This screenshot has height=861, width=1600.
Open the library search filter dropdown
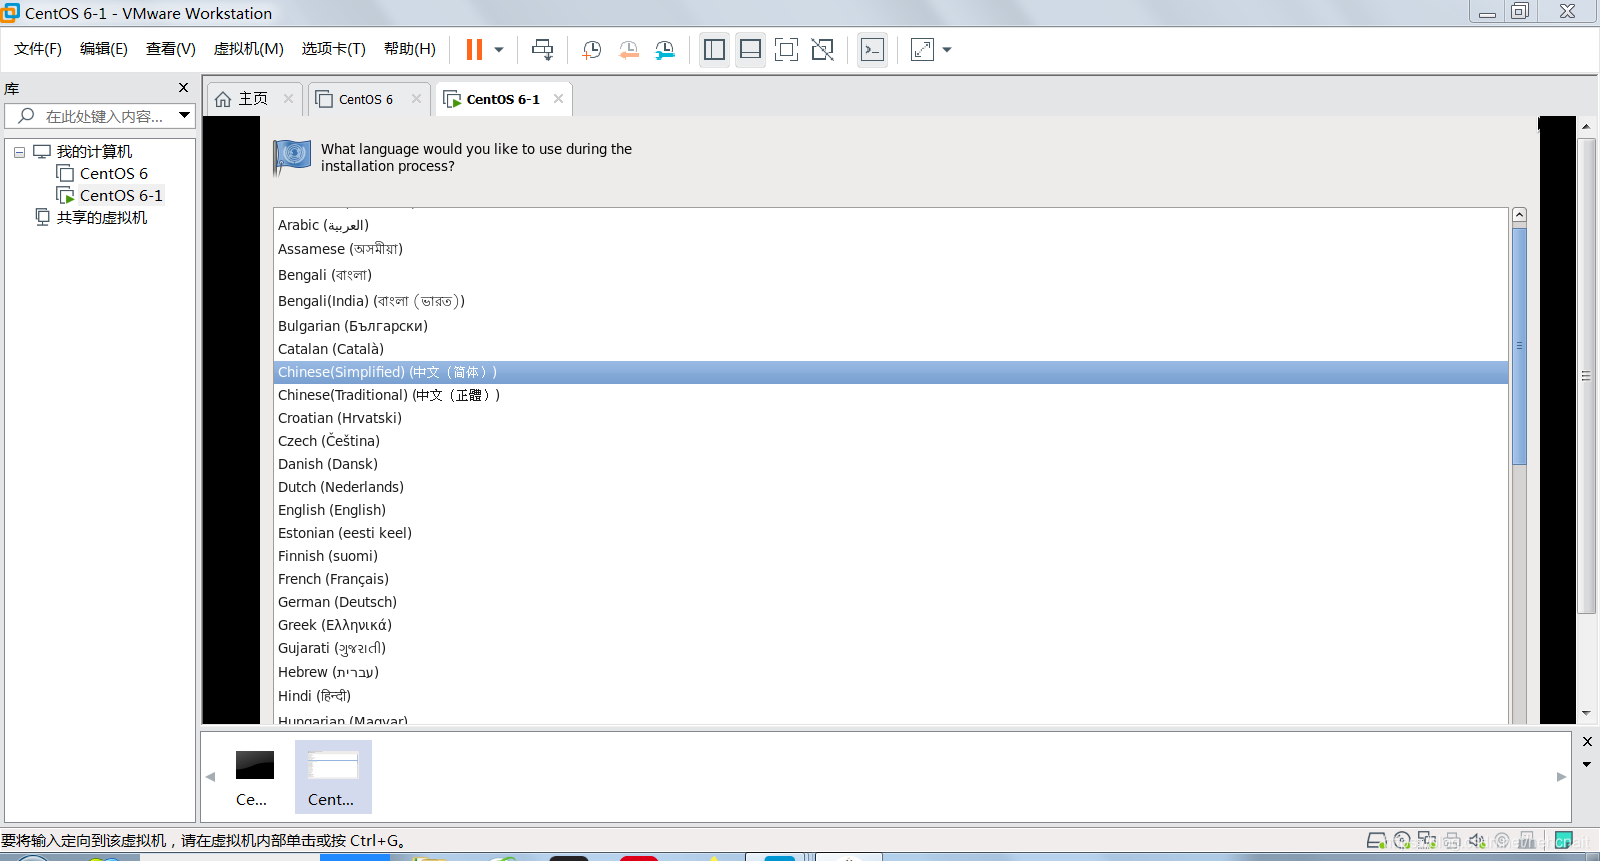[x=184, y=116]
